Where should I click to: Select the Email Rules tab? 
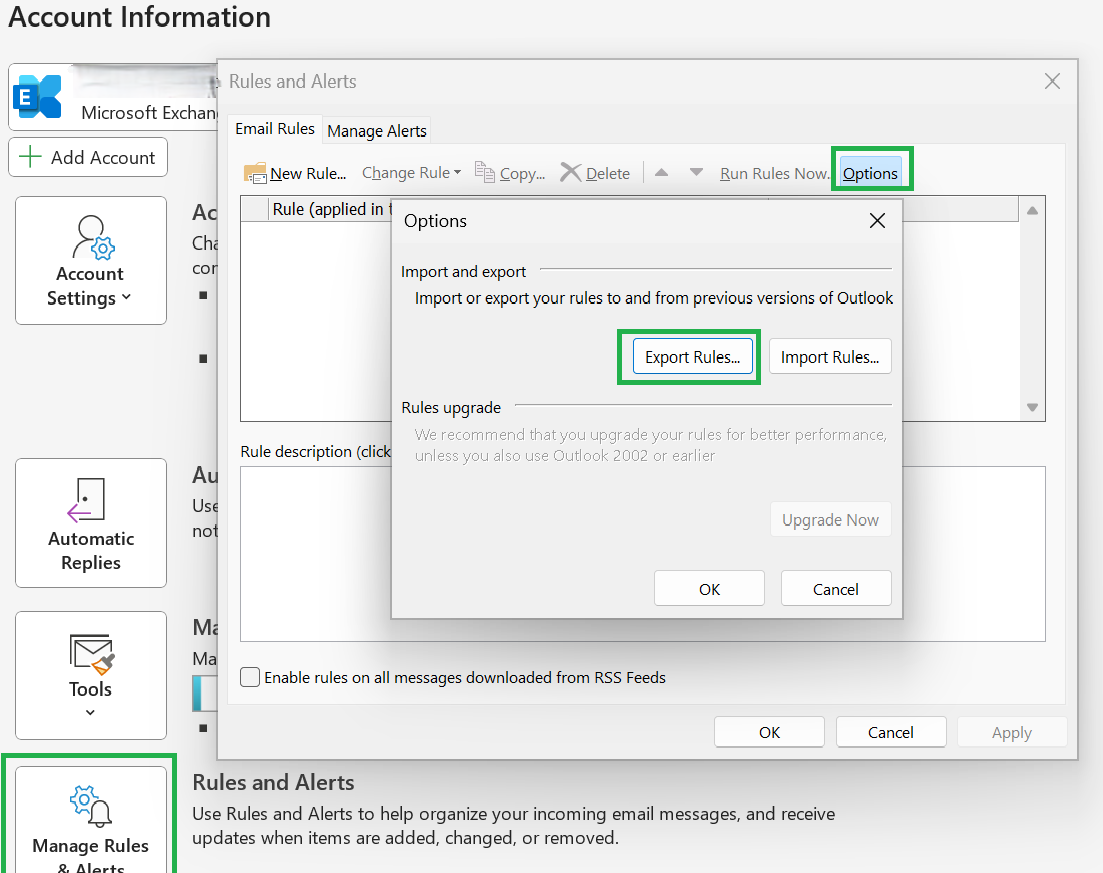(x=275, y=129)
